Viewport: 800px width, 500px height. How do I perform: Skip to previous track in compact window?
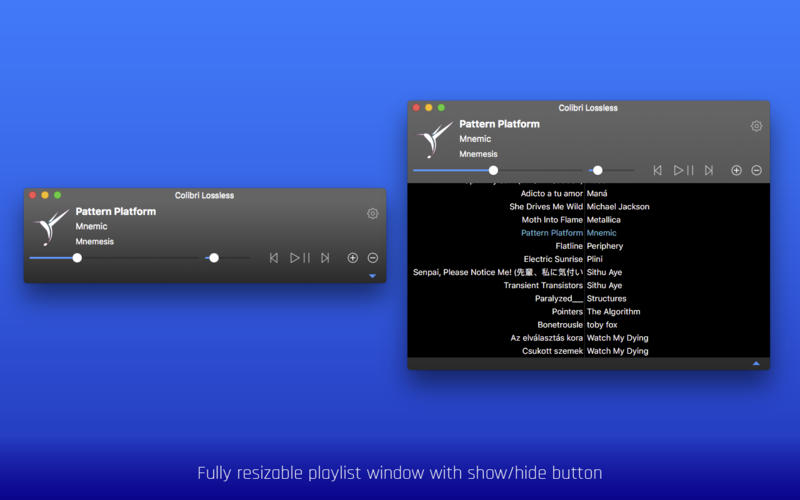[x=274, y=258]
